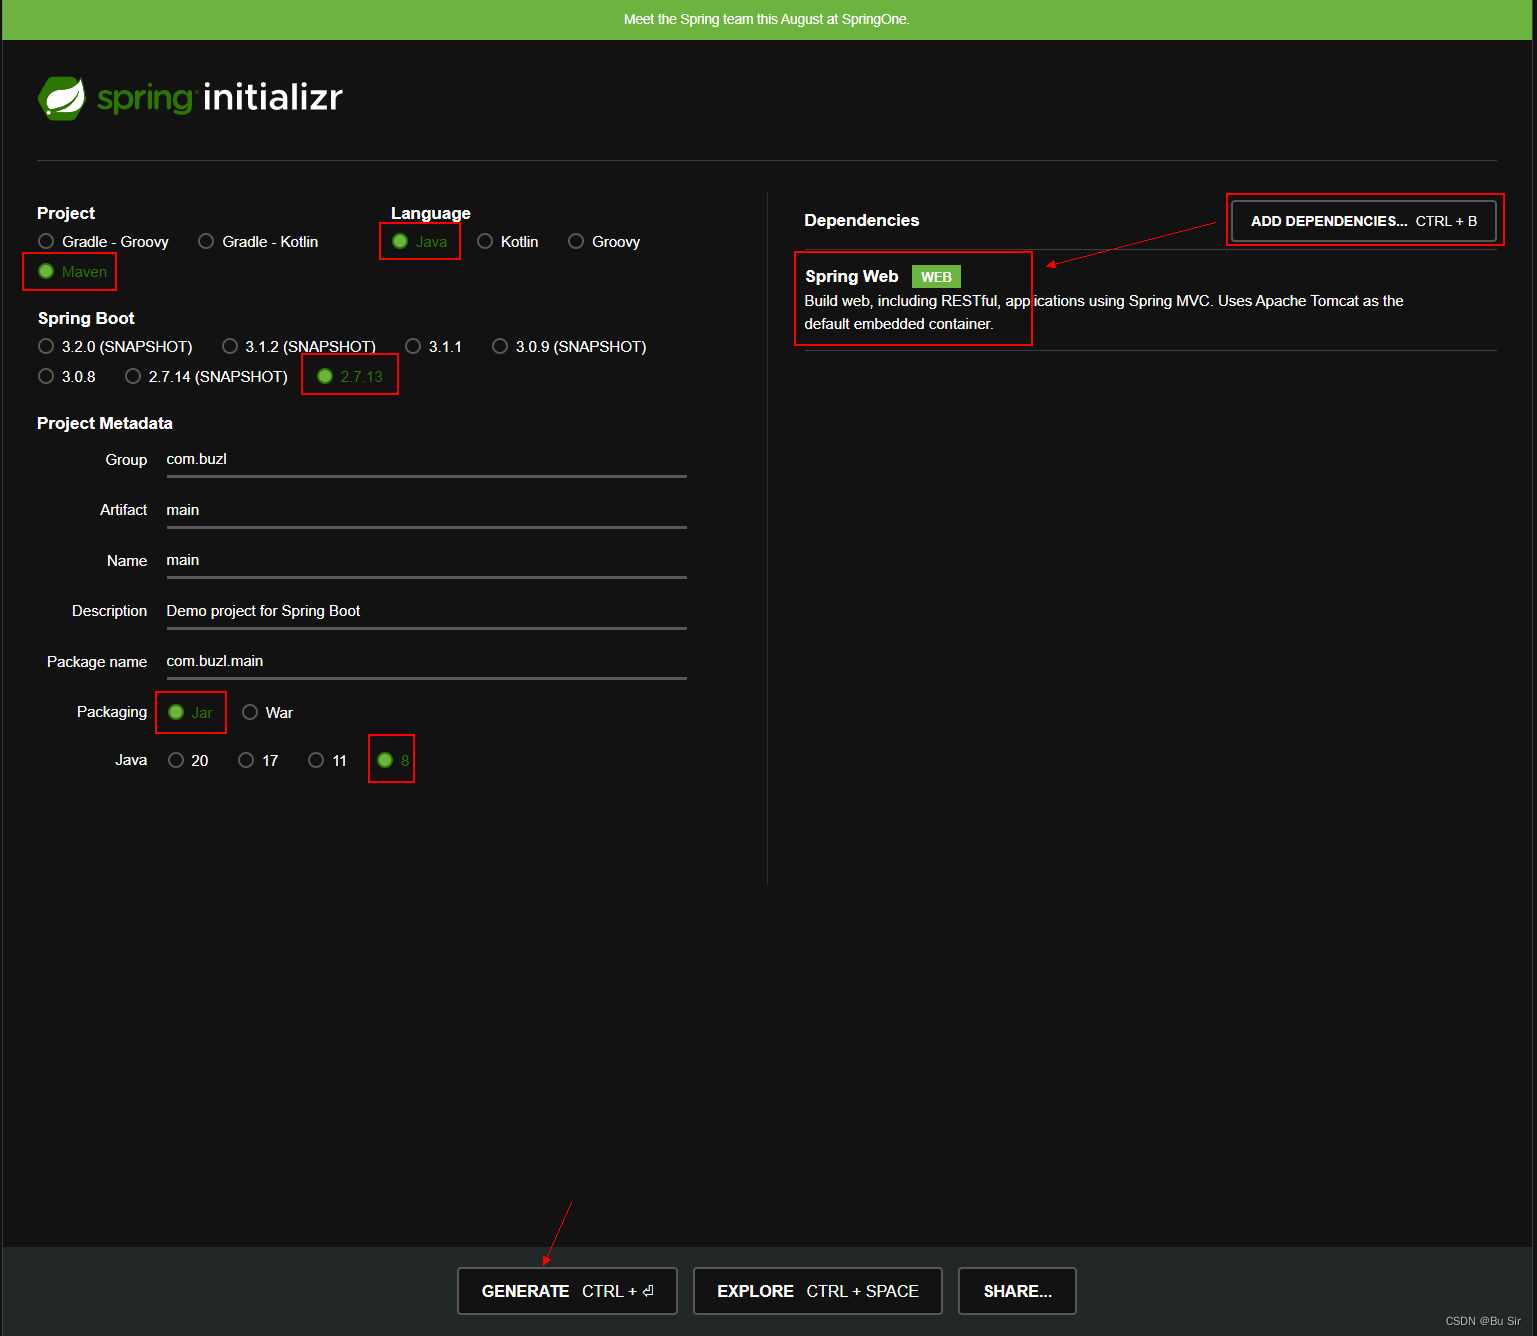The height and width of the screenshot is (1336, 1537).
Task: Select Java version 17
Action: pyautogui.click(x=246, y=760)
